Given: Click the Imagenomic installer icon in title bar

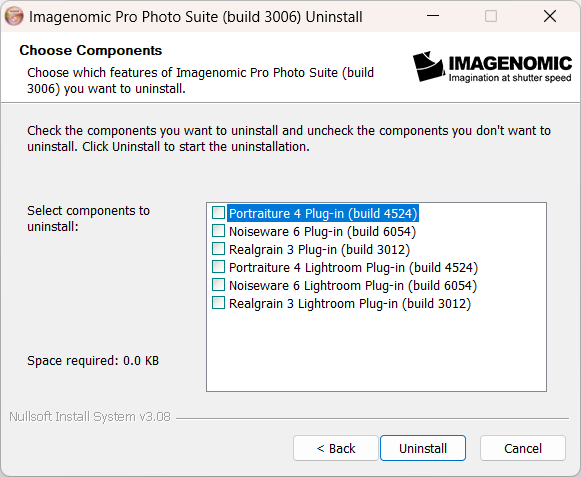Looking at the screenshot, I should 14,16.
